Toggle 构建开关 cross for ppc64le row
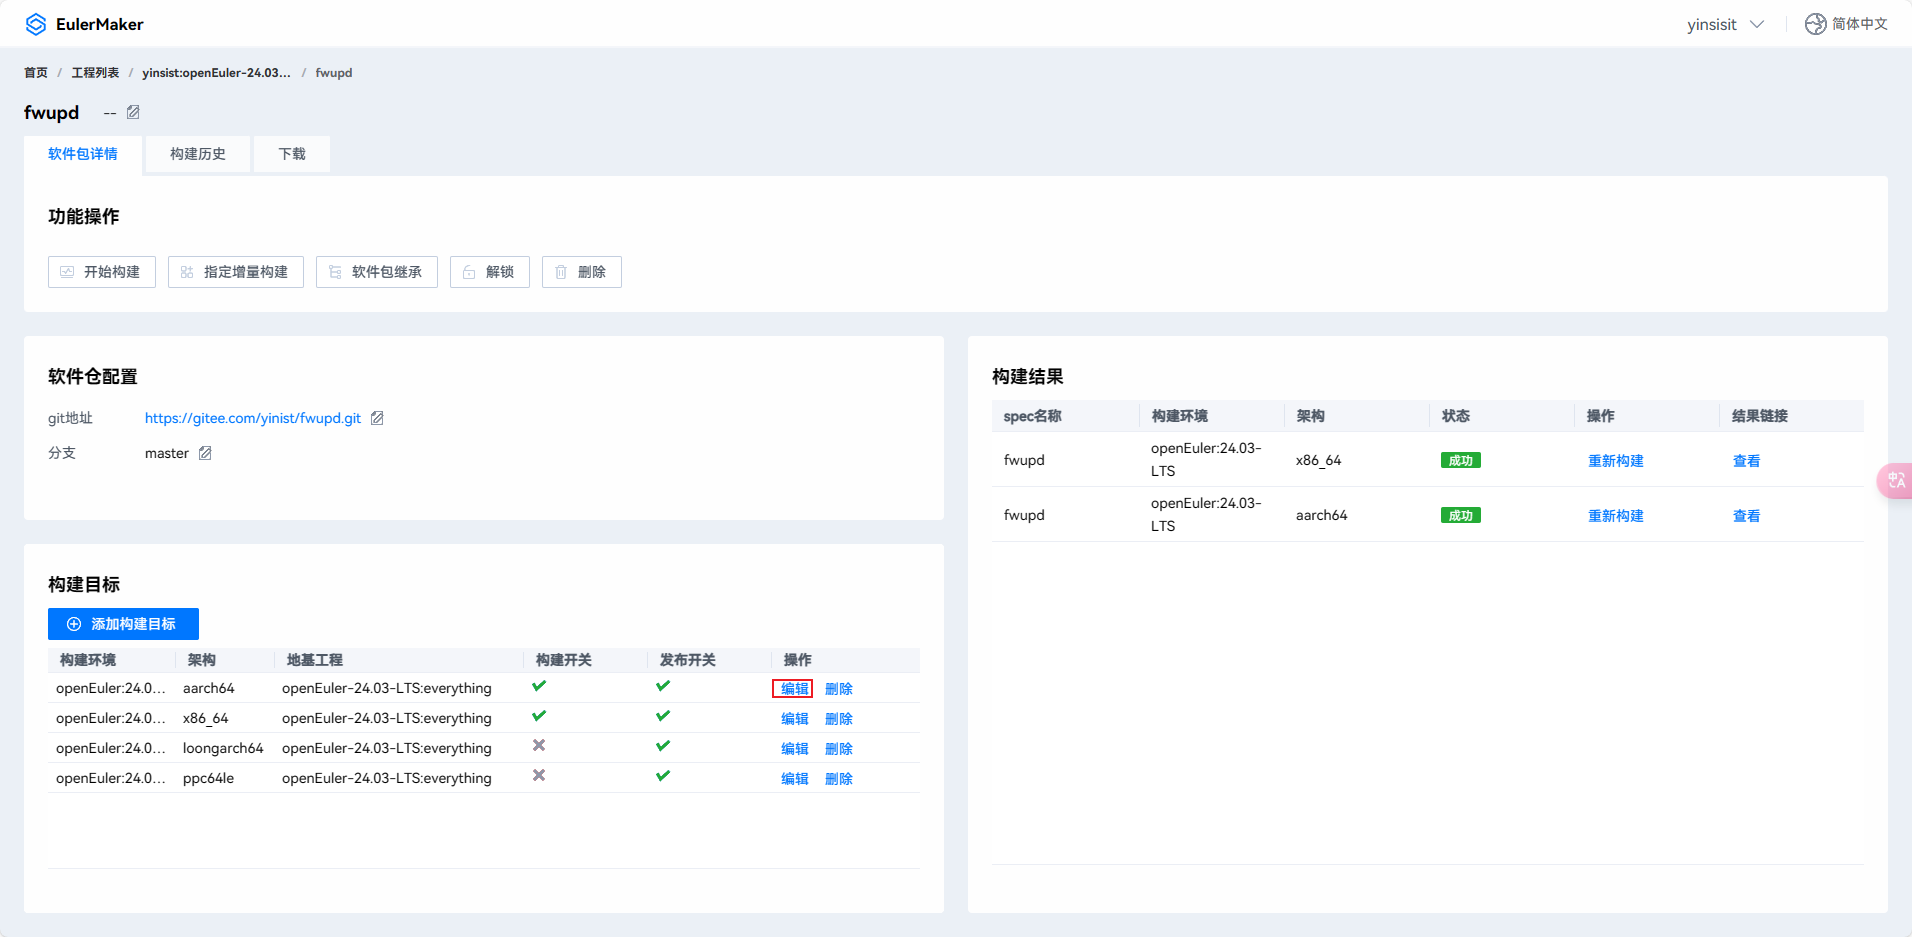 (x=539, y=775)
